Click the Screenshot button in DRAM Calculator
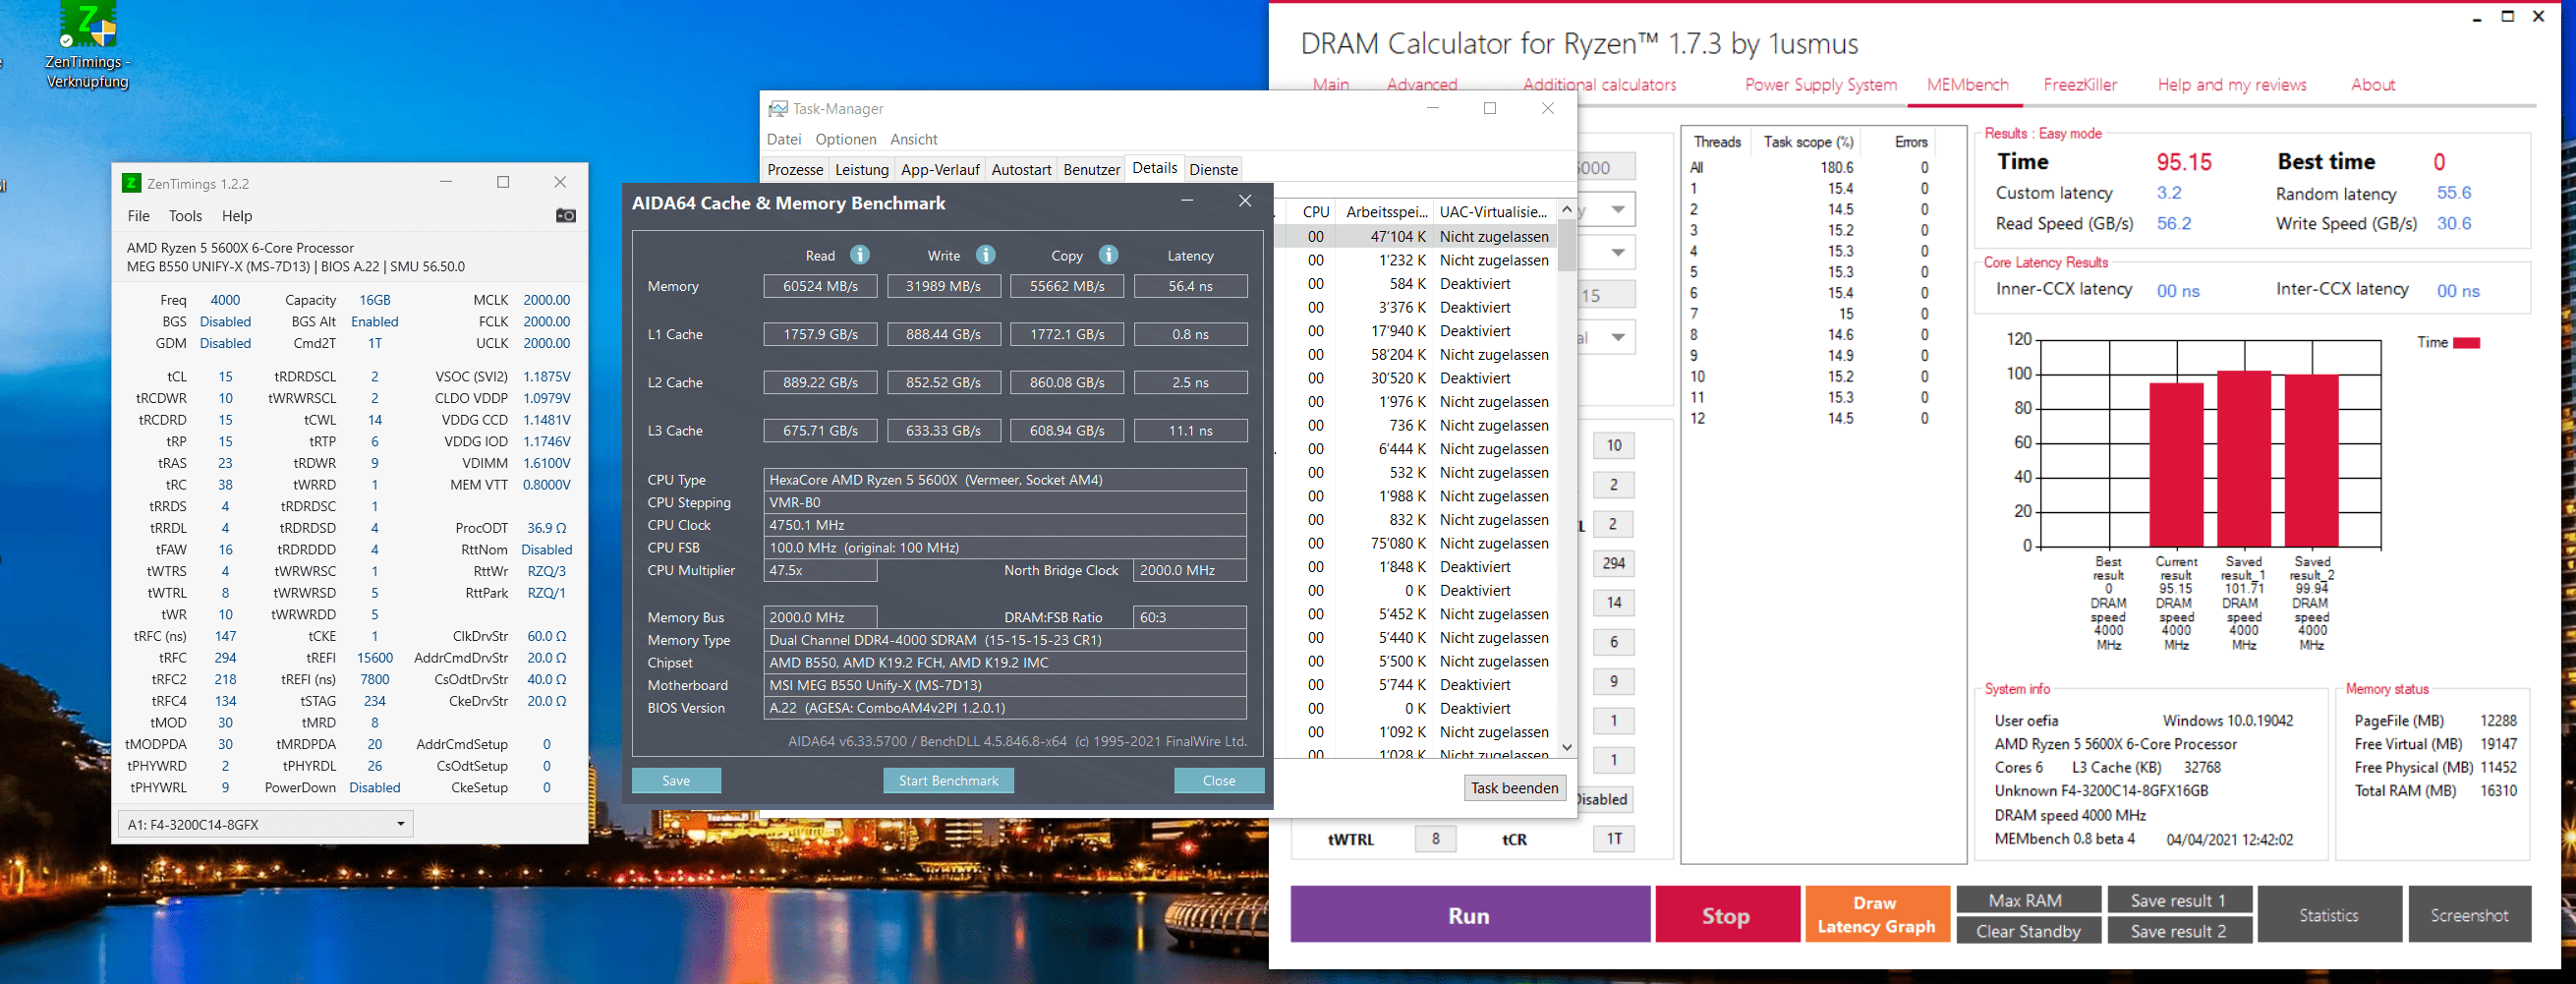 (2469, 915)
